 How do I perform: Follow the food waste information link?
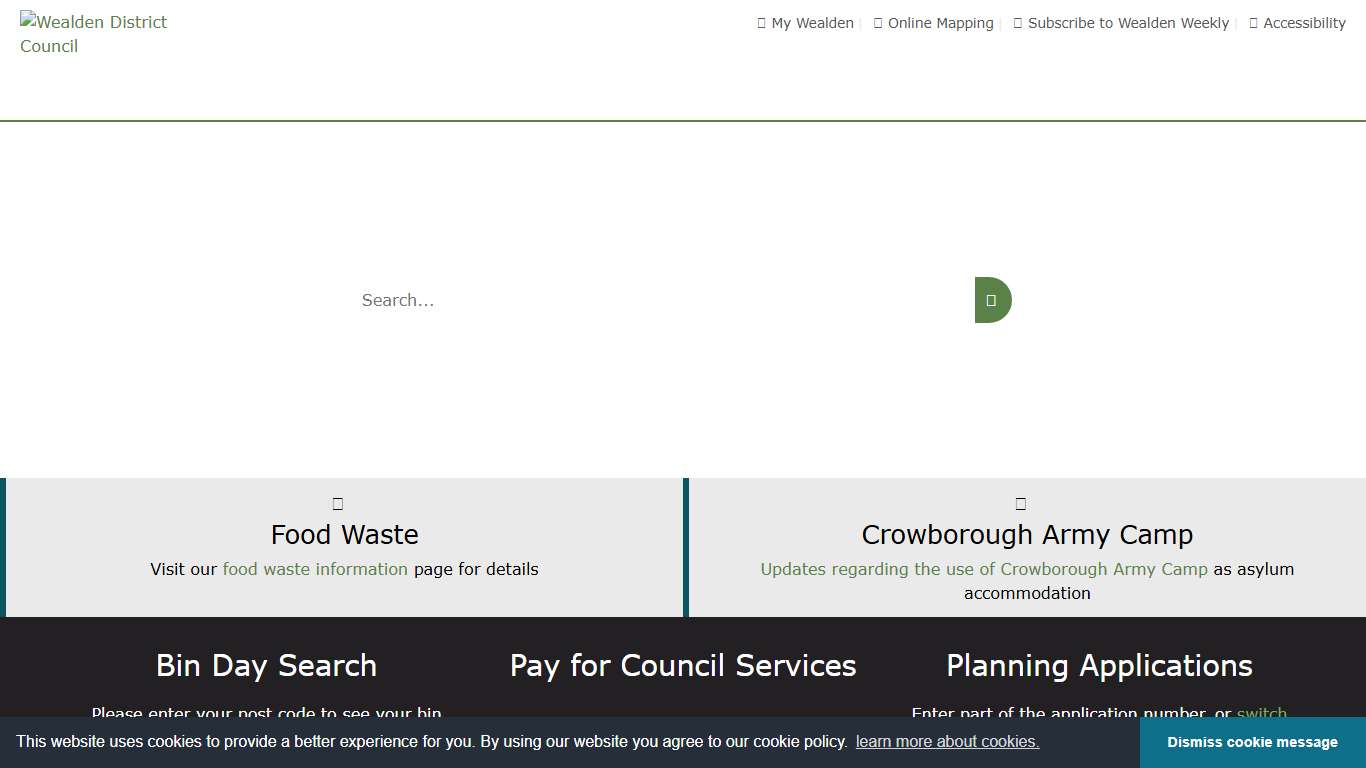coord(315,569)
